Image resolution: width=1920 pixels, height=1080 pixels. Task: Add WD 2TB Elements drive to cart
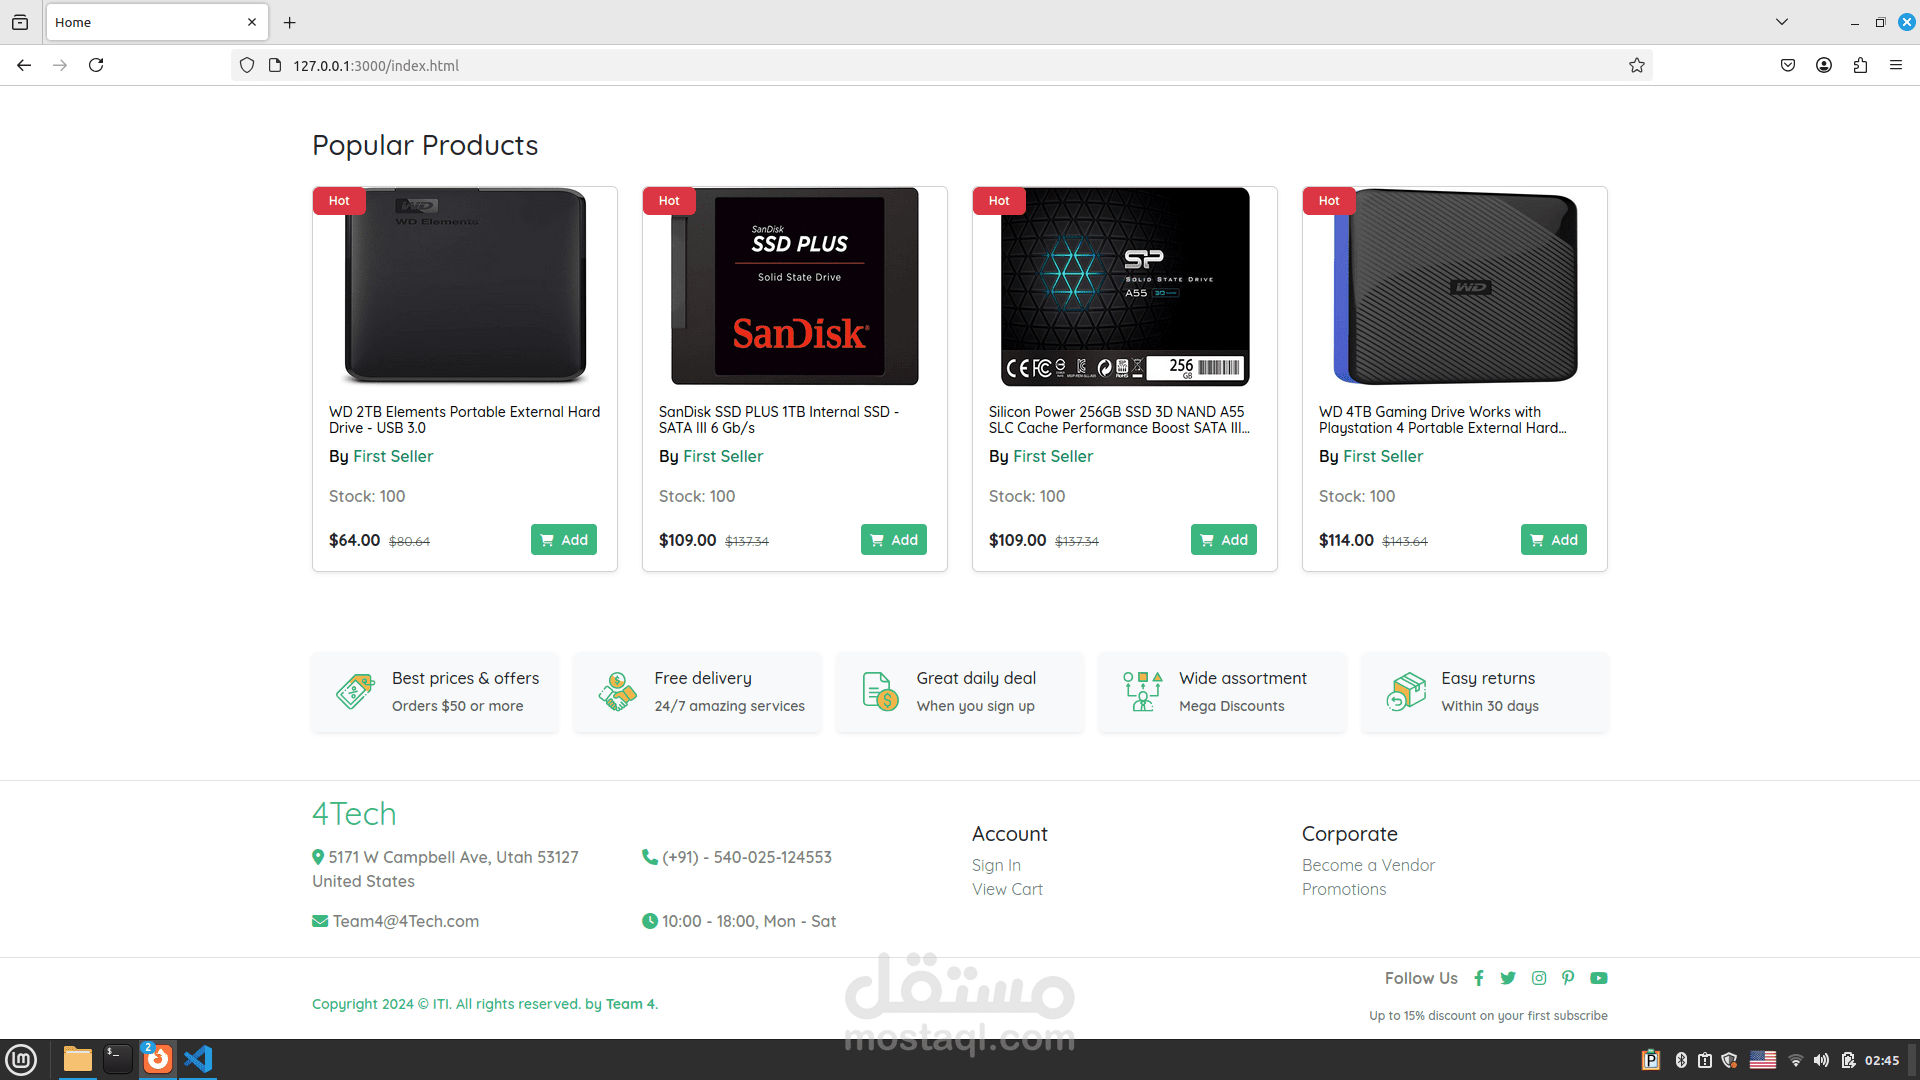pos(564,540)
